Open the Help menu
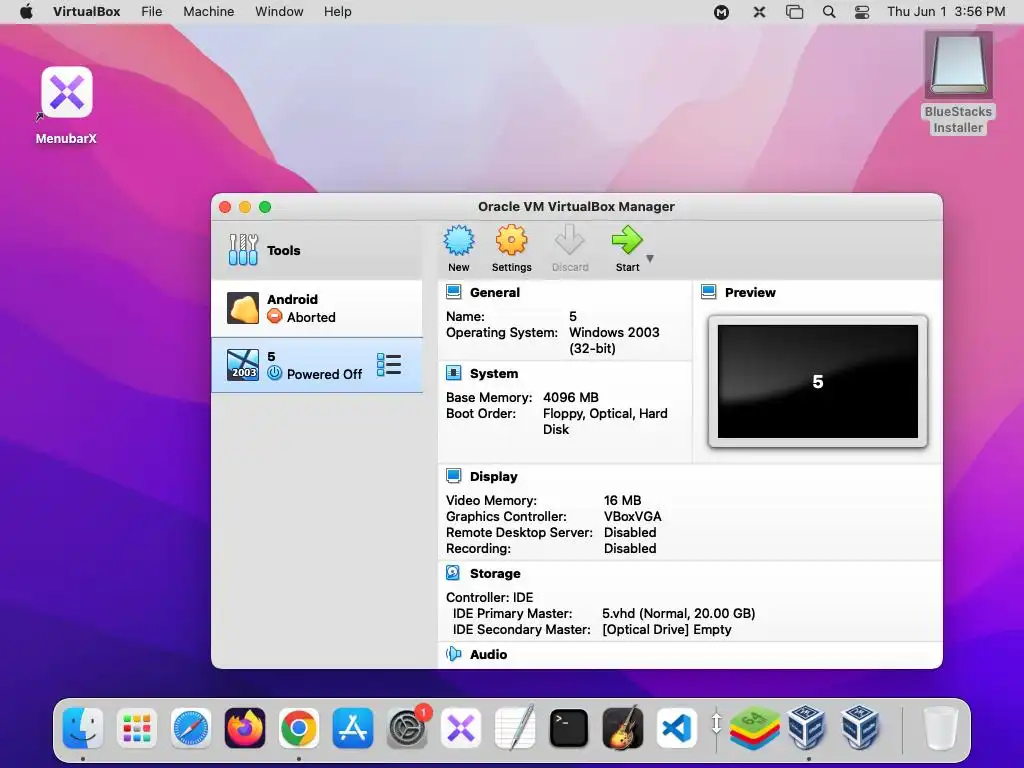 click(338, 12)
